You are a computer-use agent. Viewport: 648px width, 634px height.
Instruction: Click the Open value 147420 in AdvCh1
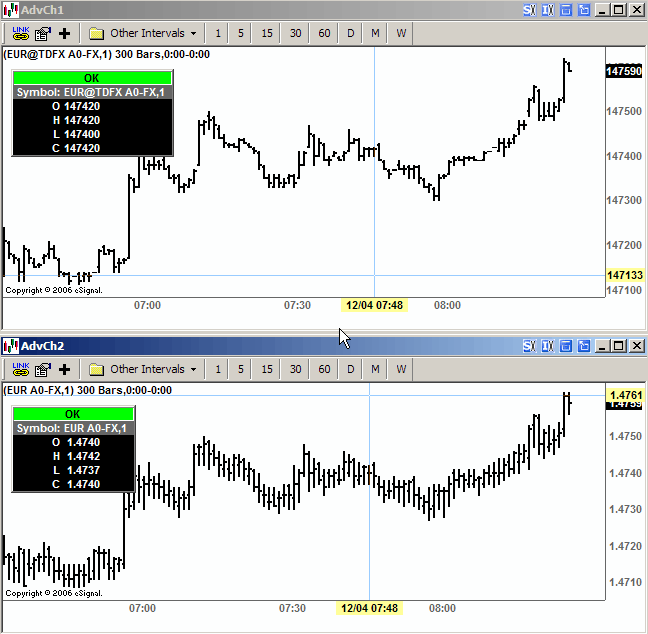pos(82,107)
